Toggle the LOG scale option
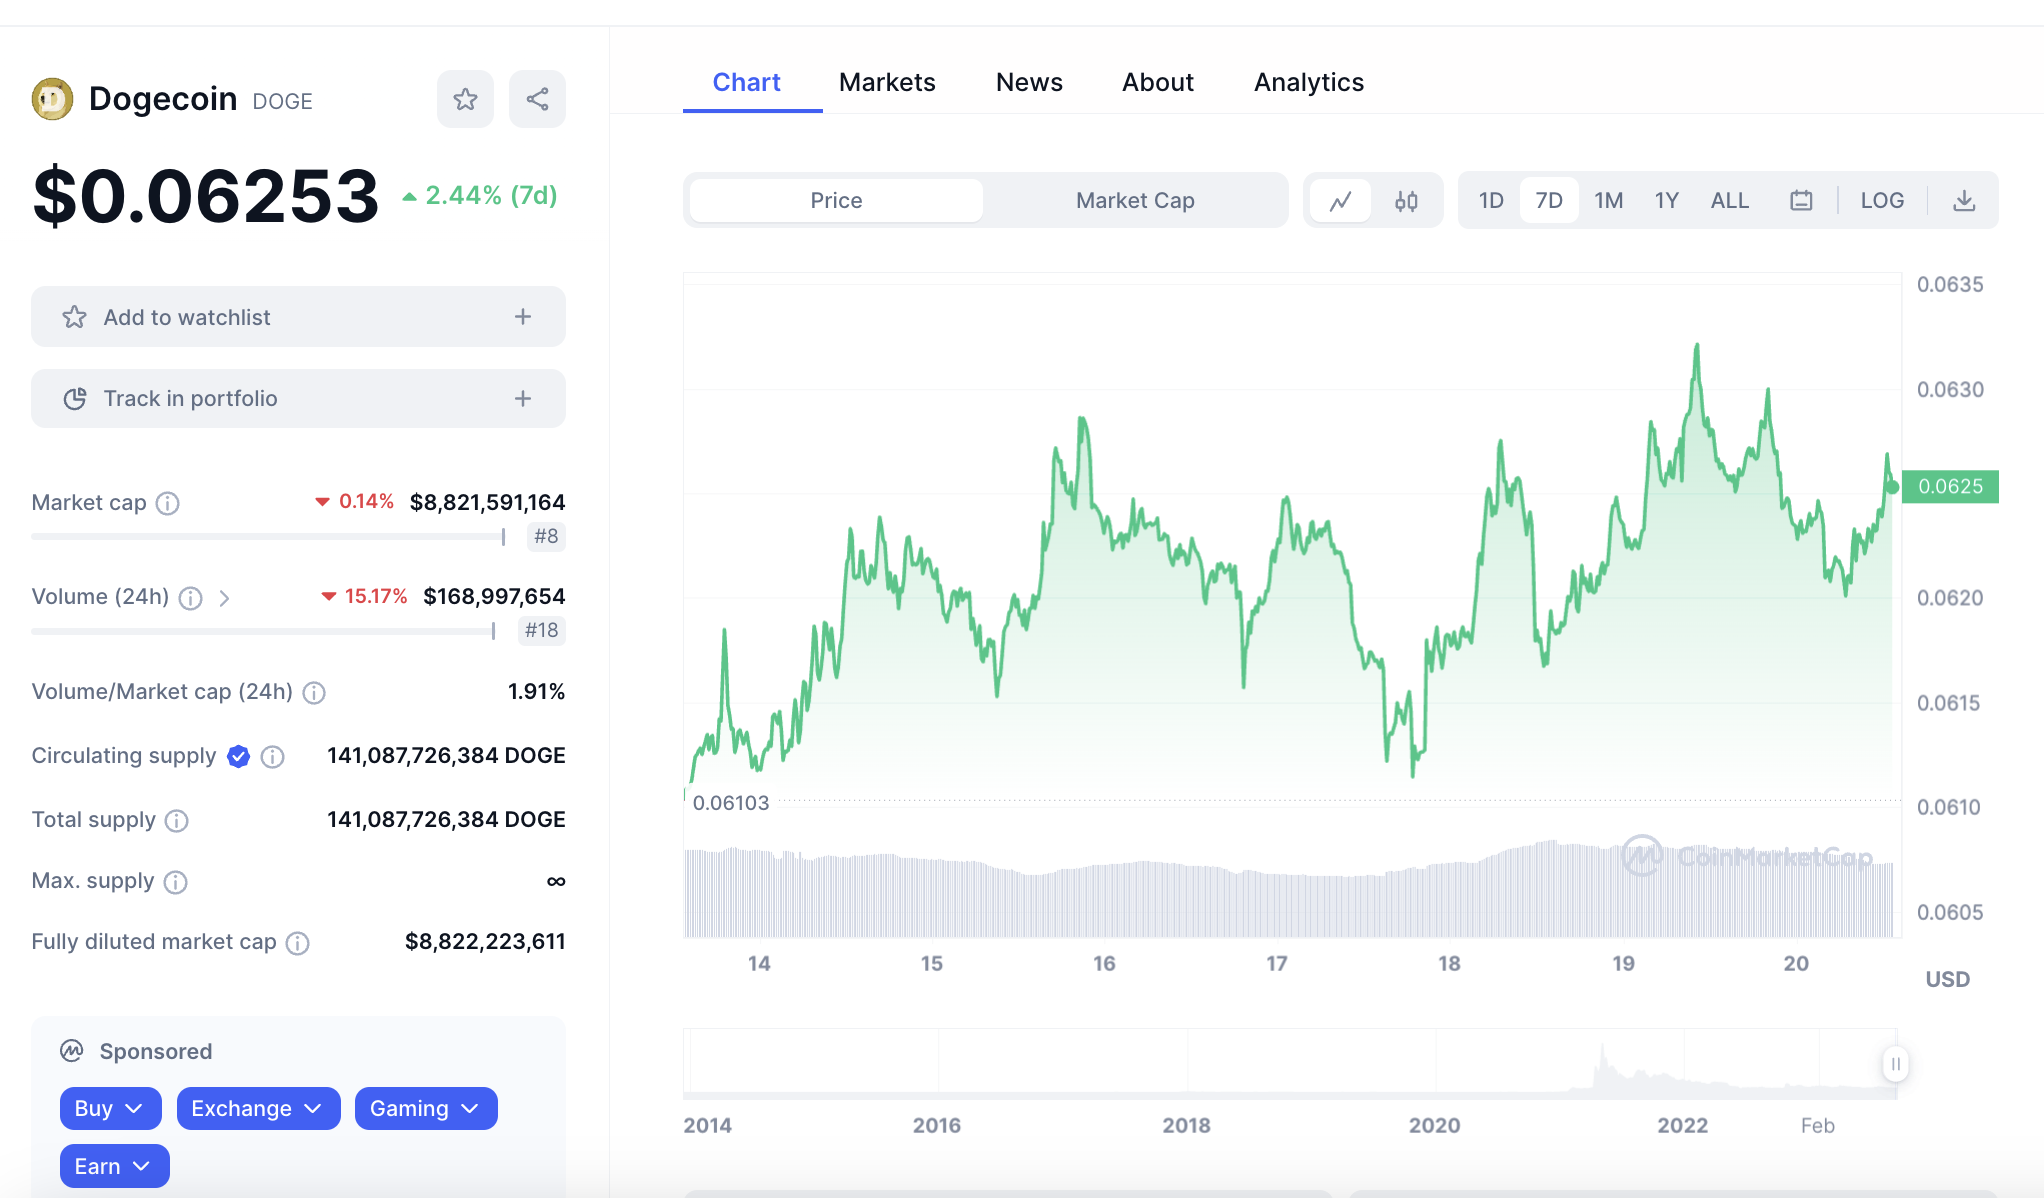 click(x=1882, y=201)
